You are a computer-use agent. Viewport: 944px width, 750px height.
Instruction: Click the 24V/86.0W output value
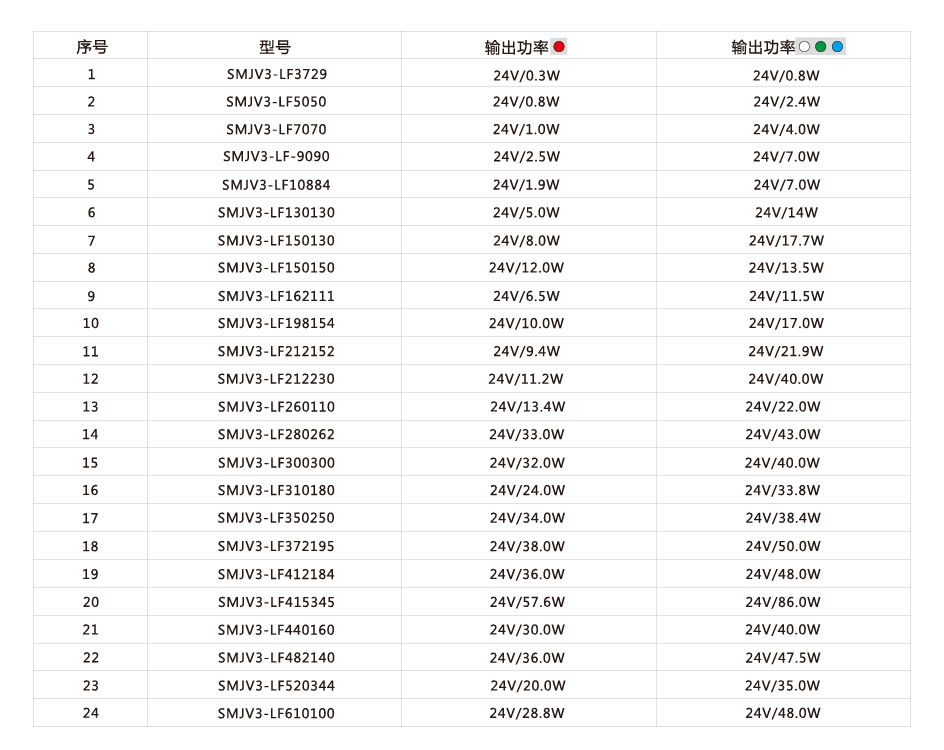(x=783, y=602)
